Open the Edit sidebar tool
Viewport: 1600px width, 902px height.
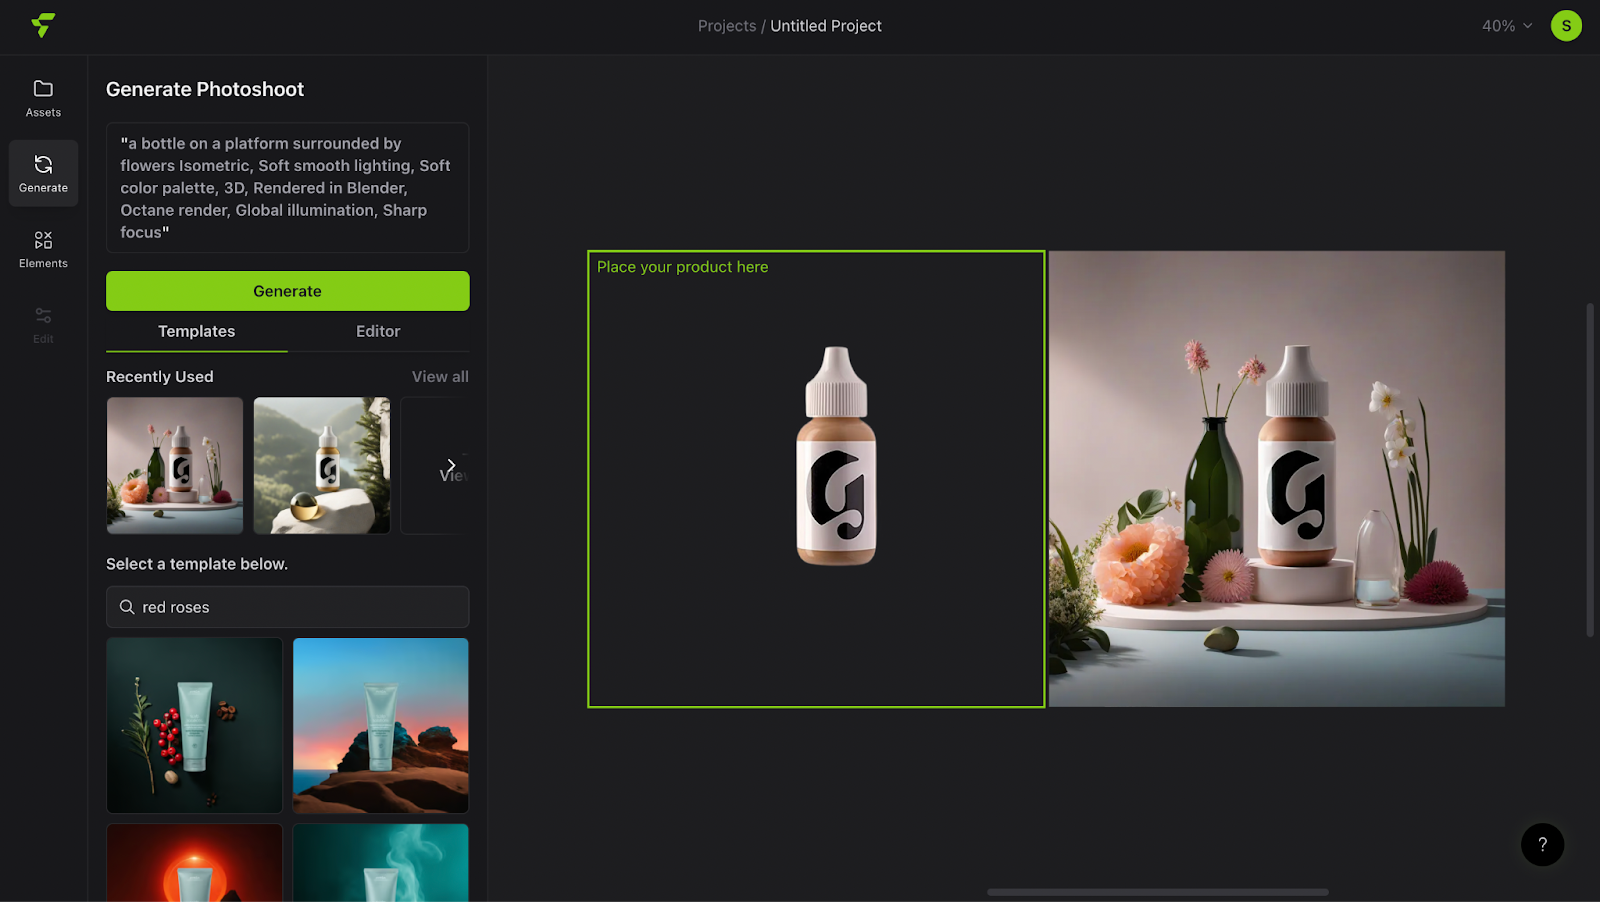tap(43, 325)
